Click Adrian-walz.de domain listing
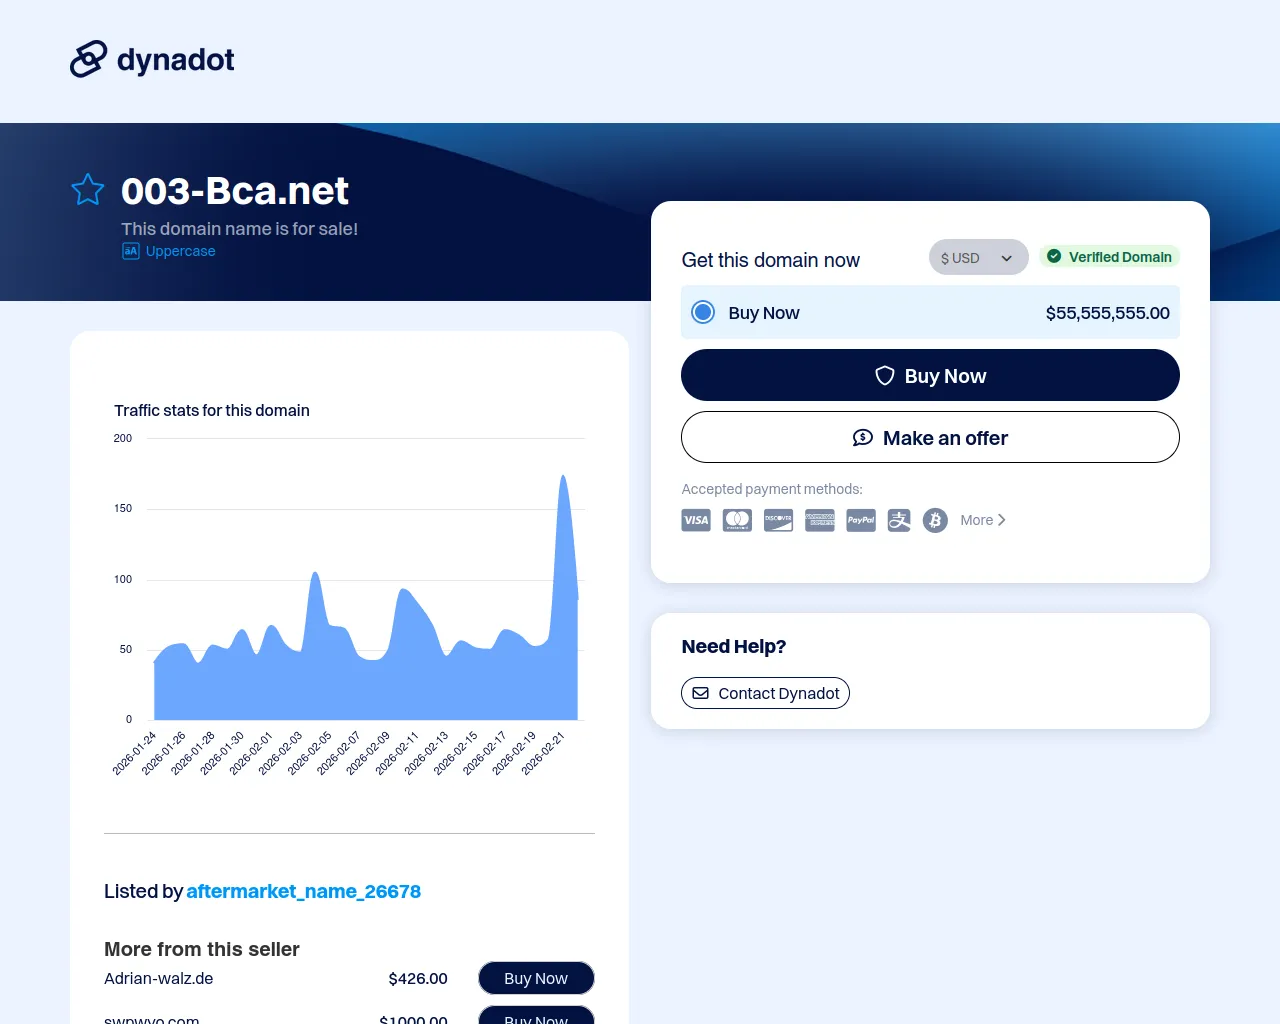This screenshot has width=1280, height=1024. [158, 978]
